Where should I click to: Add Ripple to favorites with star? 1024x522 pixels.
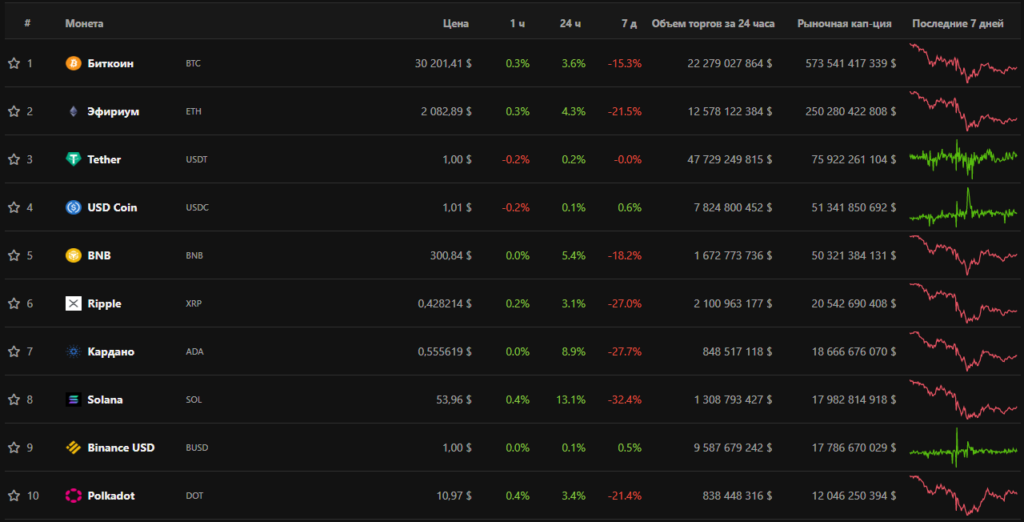[x=14, y=304]
